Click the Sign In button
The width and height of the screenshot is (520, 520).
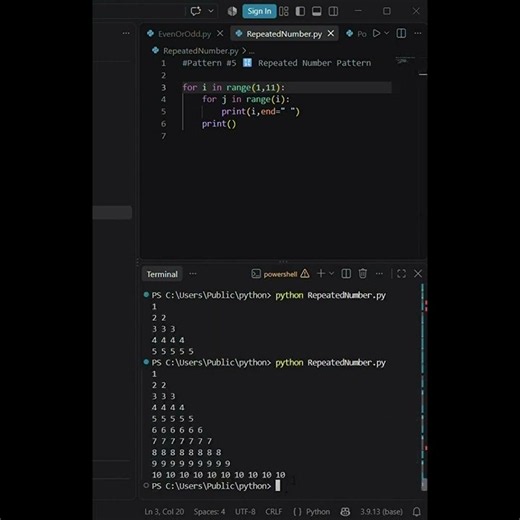click(259, 11)
